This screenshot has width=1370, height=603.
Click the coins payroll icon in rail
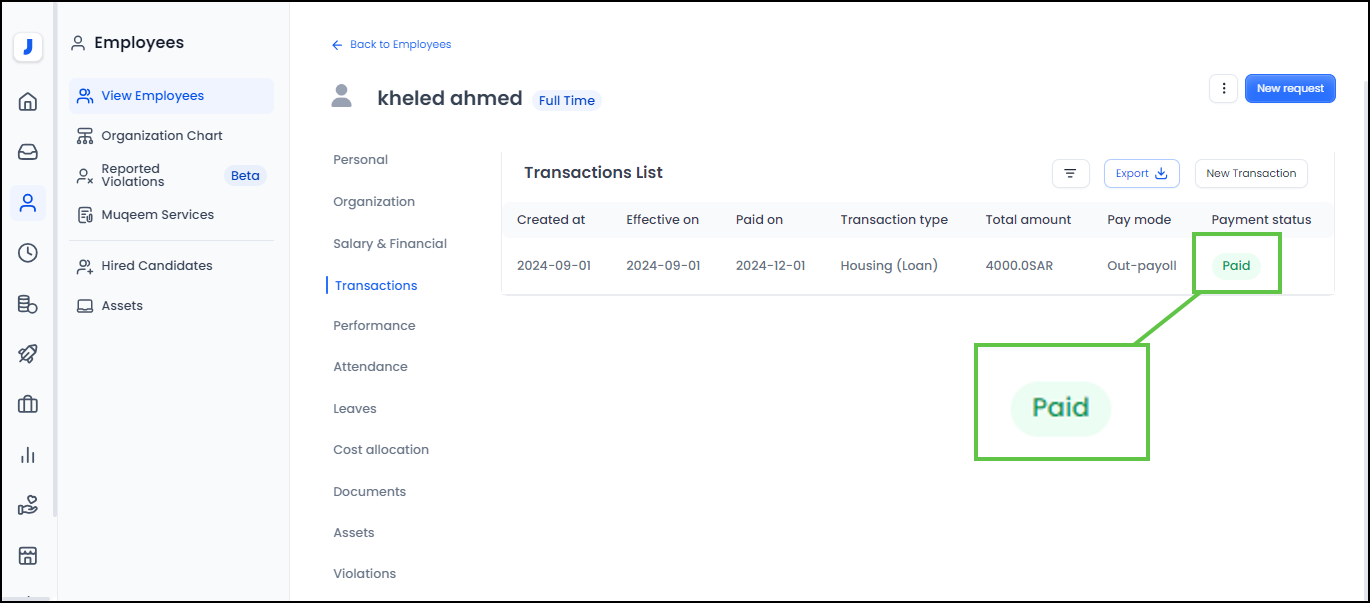pos(28,304)
